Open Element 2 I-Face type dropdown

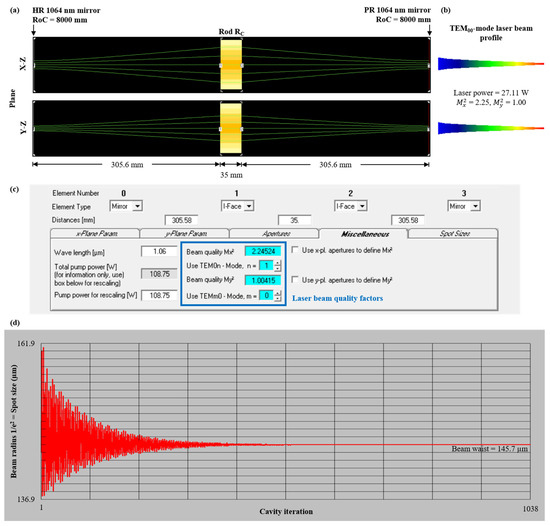pos(362,206)
